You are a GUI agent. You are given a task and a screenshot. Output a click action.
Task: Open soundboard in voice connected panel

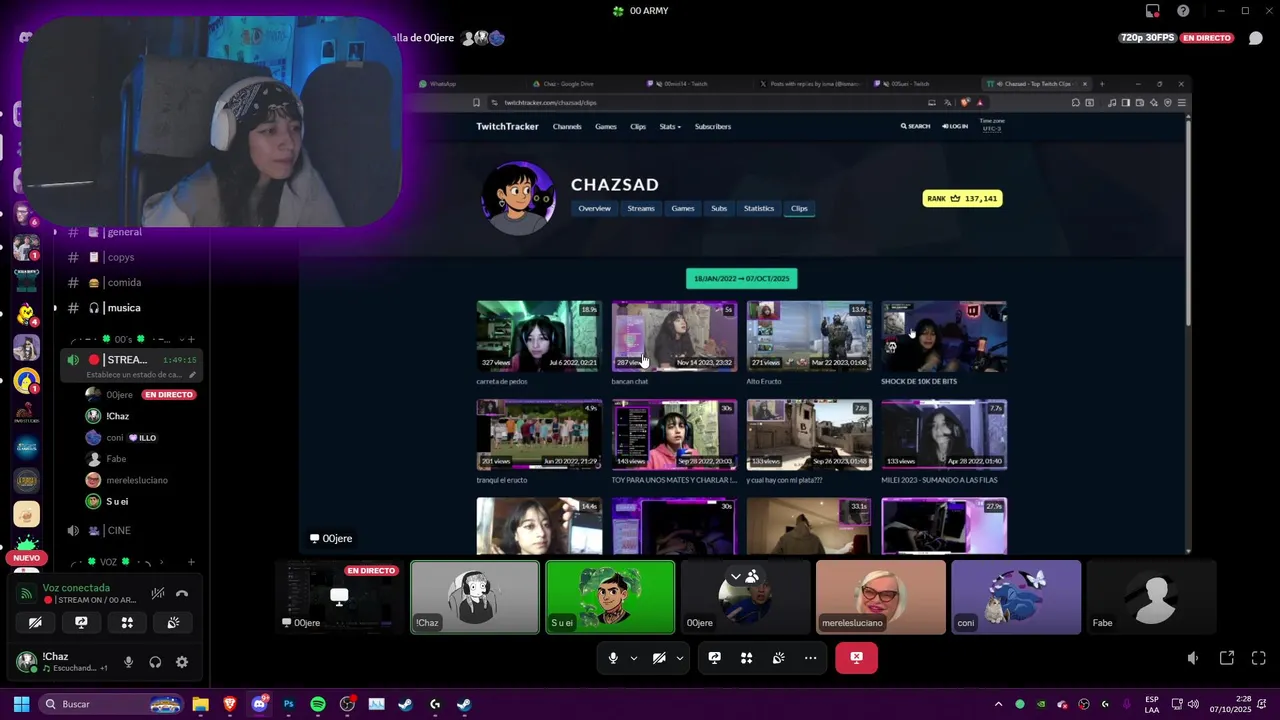[173, 622]
